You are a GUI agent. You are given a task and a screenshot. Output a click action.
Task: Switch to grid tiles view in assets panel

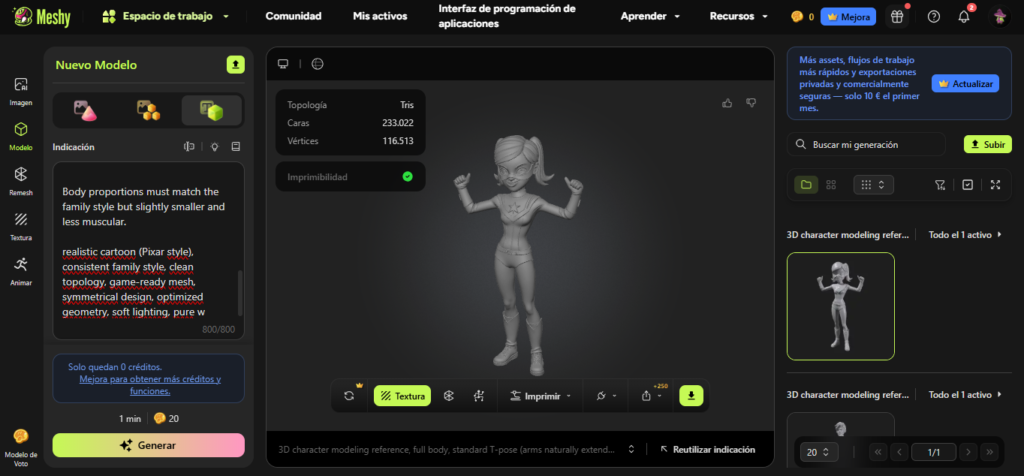[831, 185]
